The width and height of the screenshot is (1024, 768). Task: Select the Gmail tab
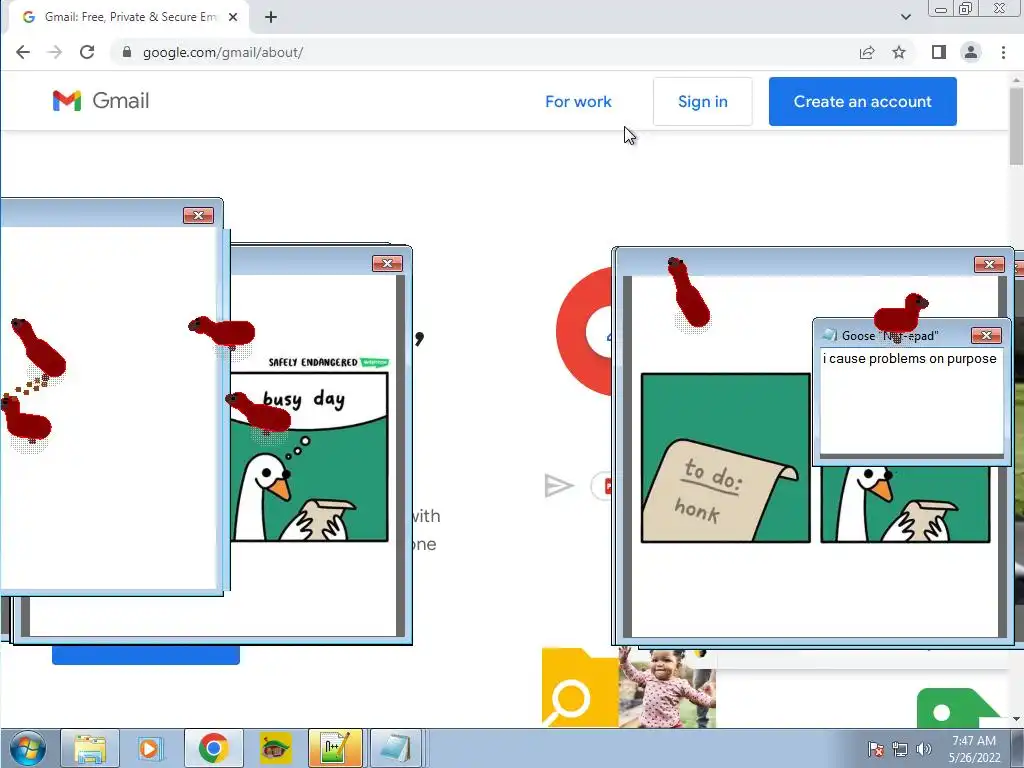coord(129,17)
